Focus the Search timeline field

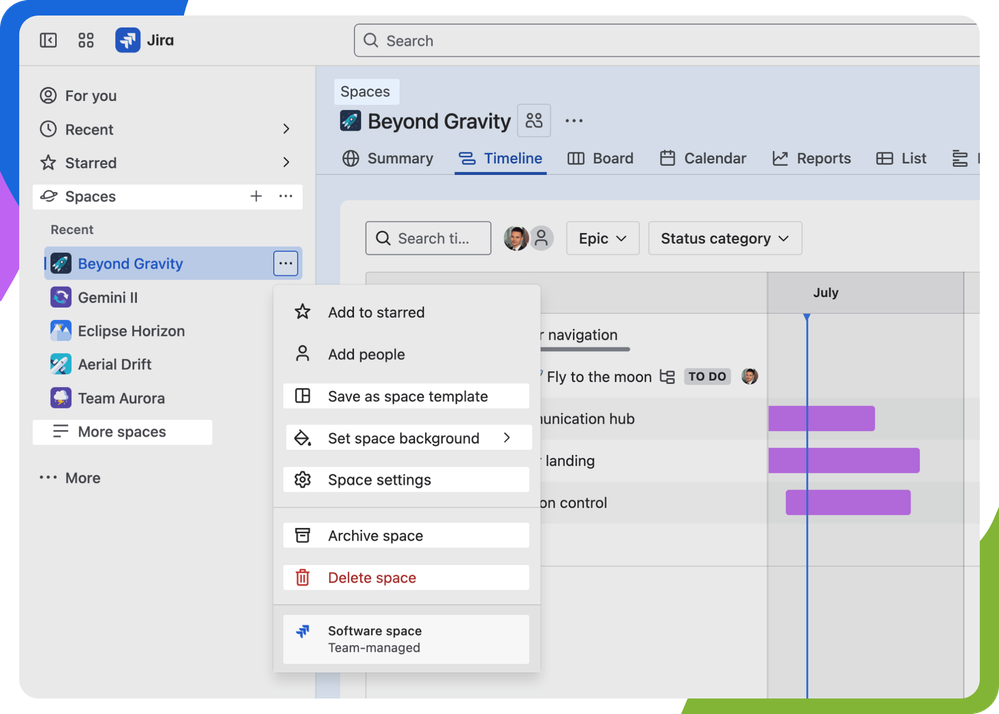pyautogui.click(x=428, y=238)
